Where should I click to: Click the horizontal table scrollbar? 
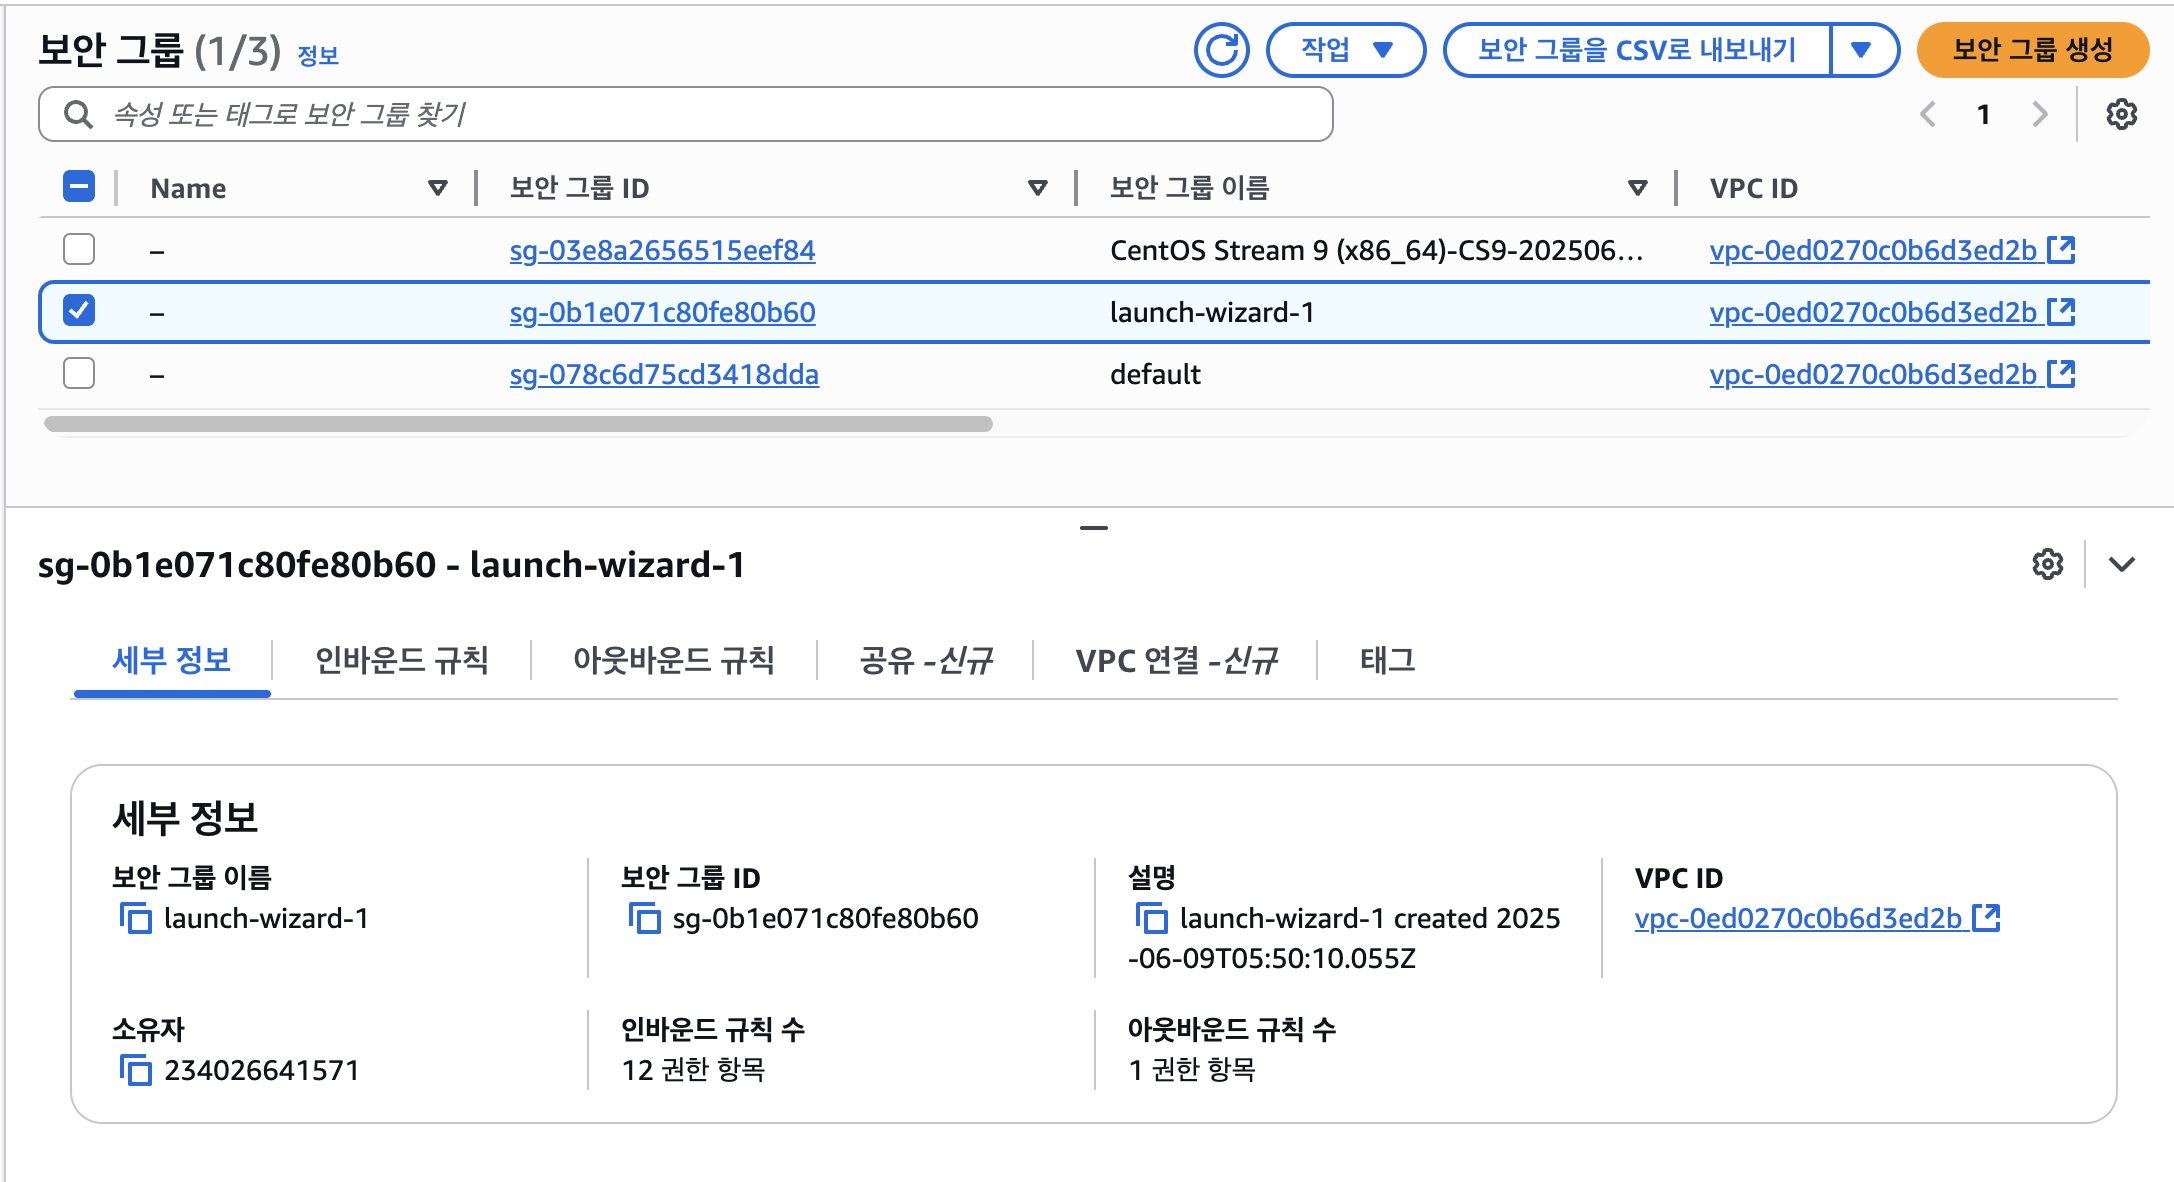[518, 424]
